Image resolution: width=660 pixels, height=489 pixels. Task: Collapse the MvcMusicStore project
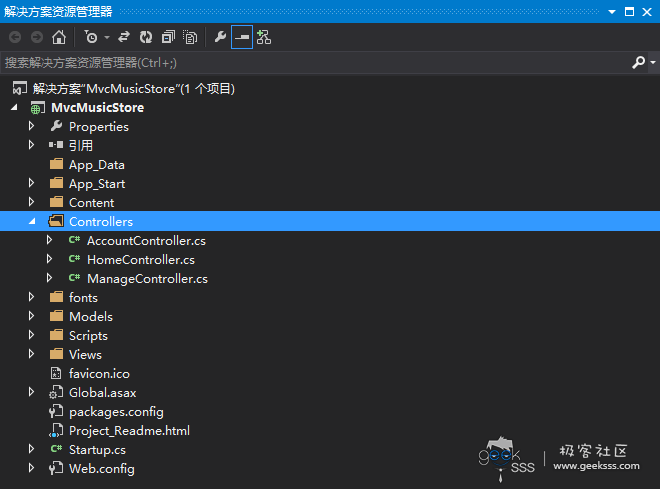point(14,107)
